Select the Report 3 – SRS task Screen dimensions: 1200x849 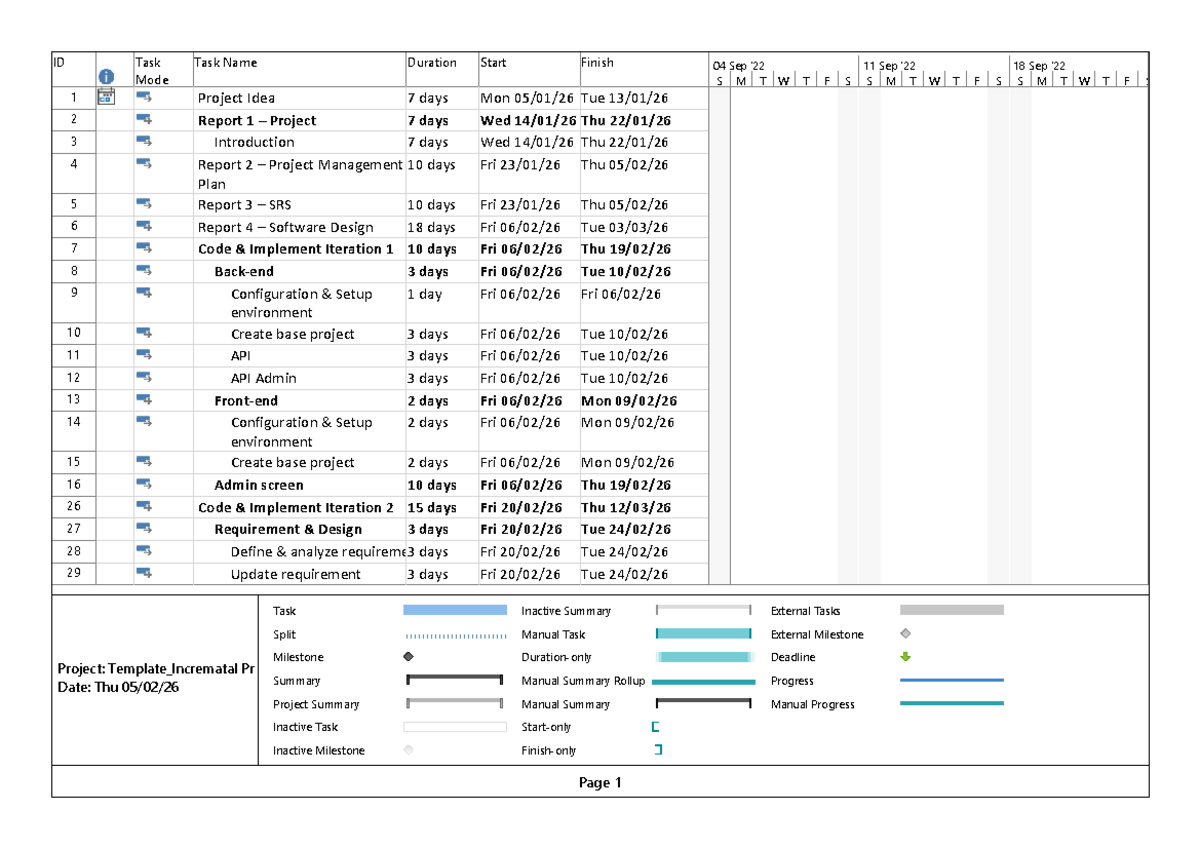[x=244, y=205]
